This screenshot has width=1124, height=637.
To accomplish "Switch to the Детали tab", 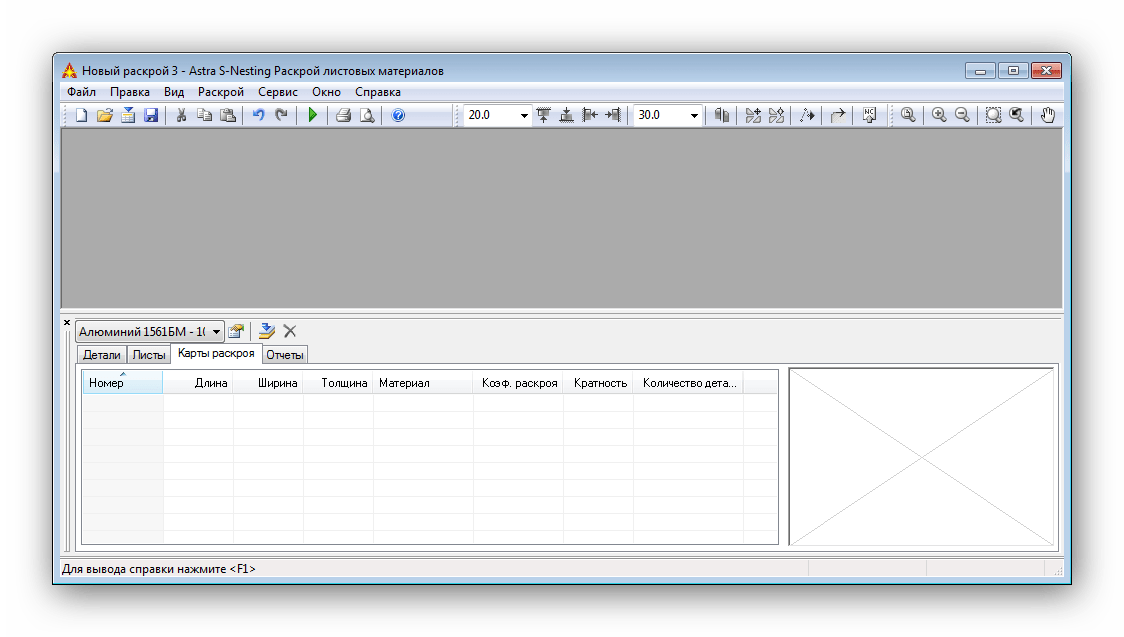I will pyautogui.click(x=101, y=355).
